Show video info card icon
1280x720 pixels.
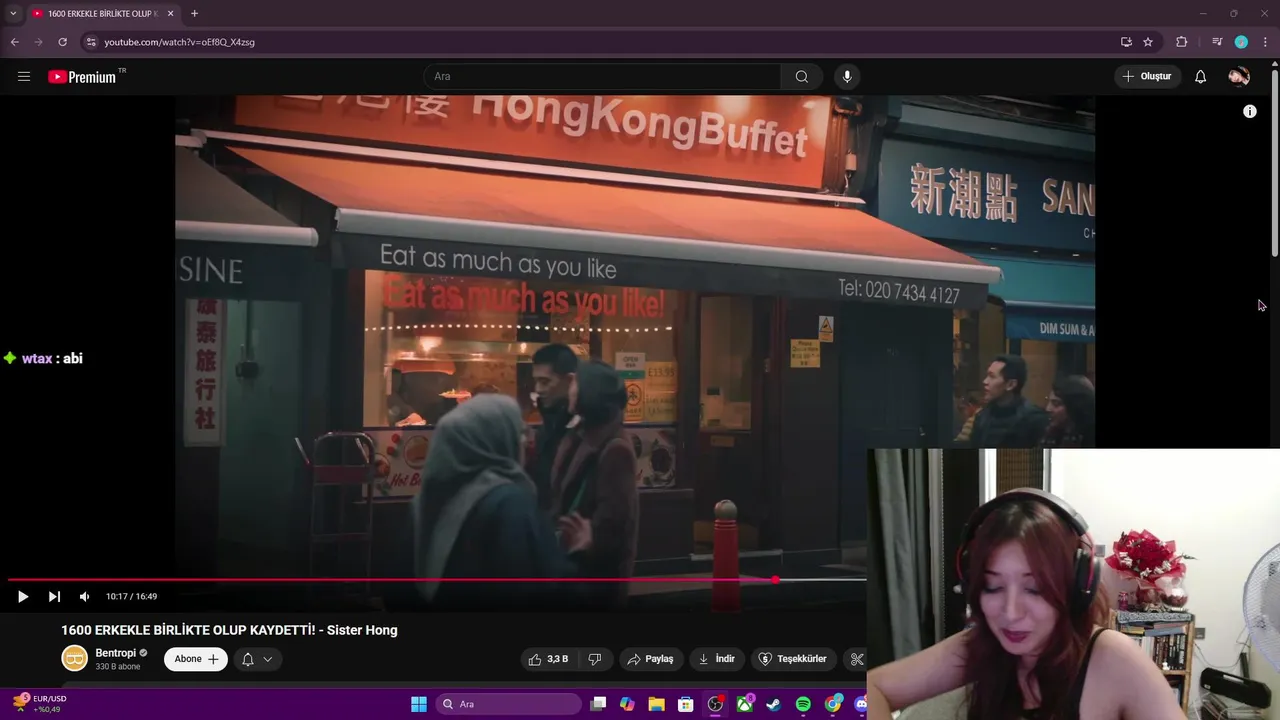pyautogui.click(x=1250, y=112)
